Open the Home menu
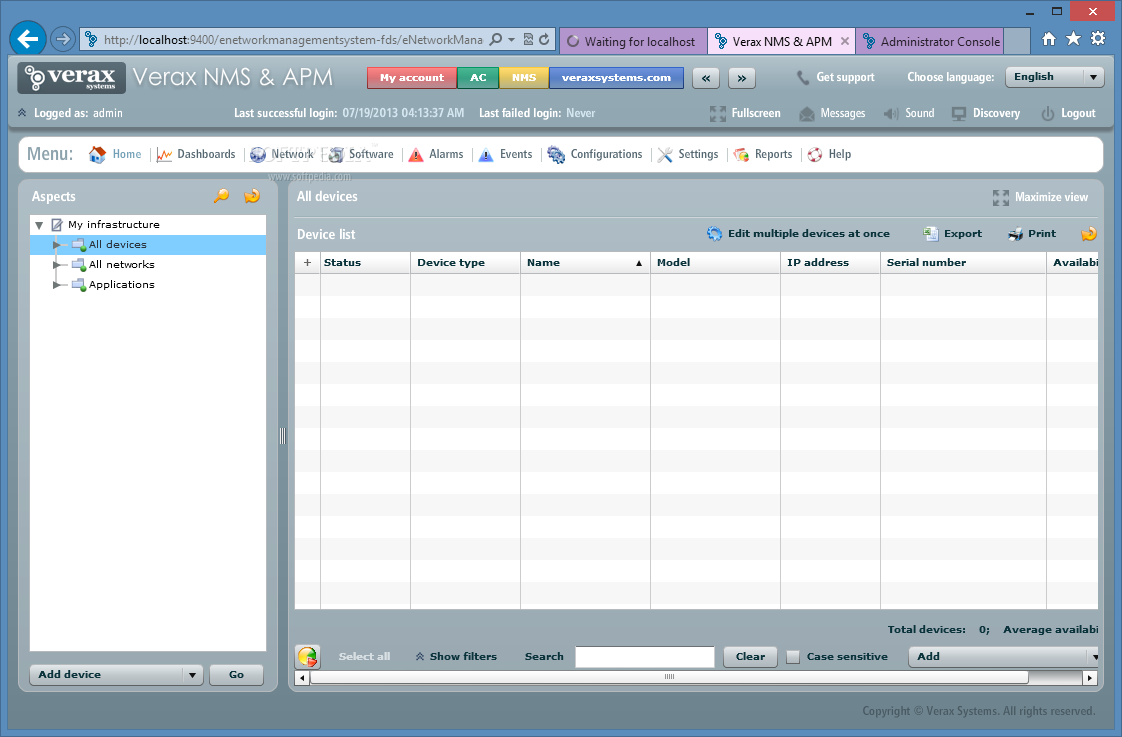The image size is (1122, 737). coord(115,154)
